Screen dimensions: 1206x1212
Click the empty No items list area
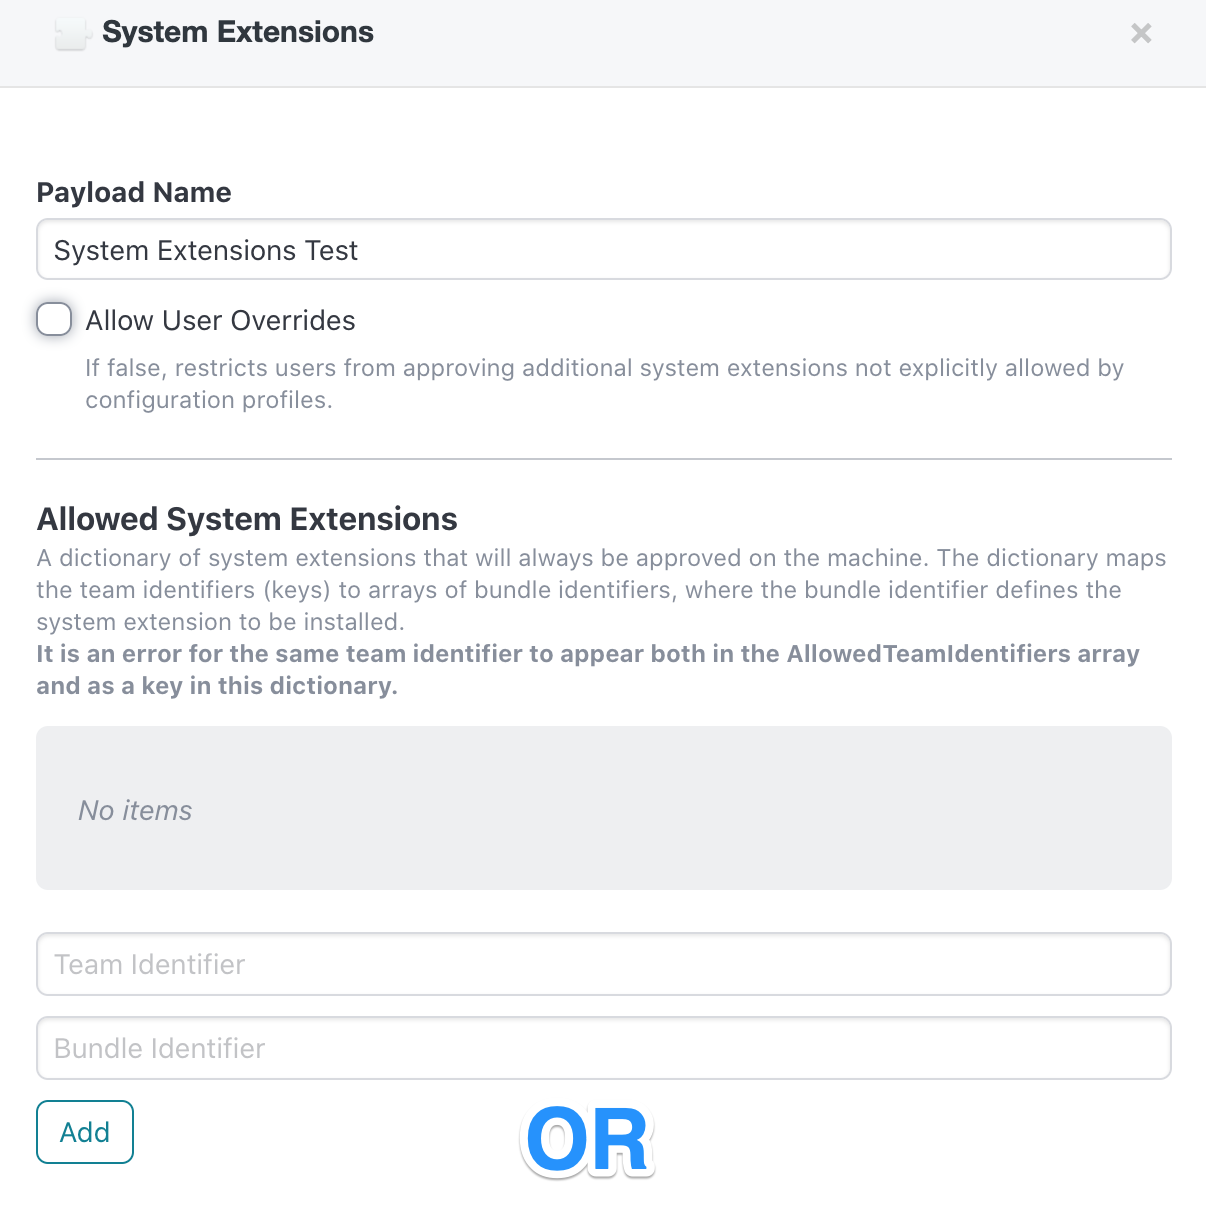point(604,808)
